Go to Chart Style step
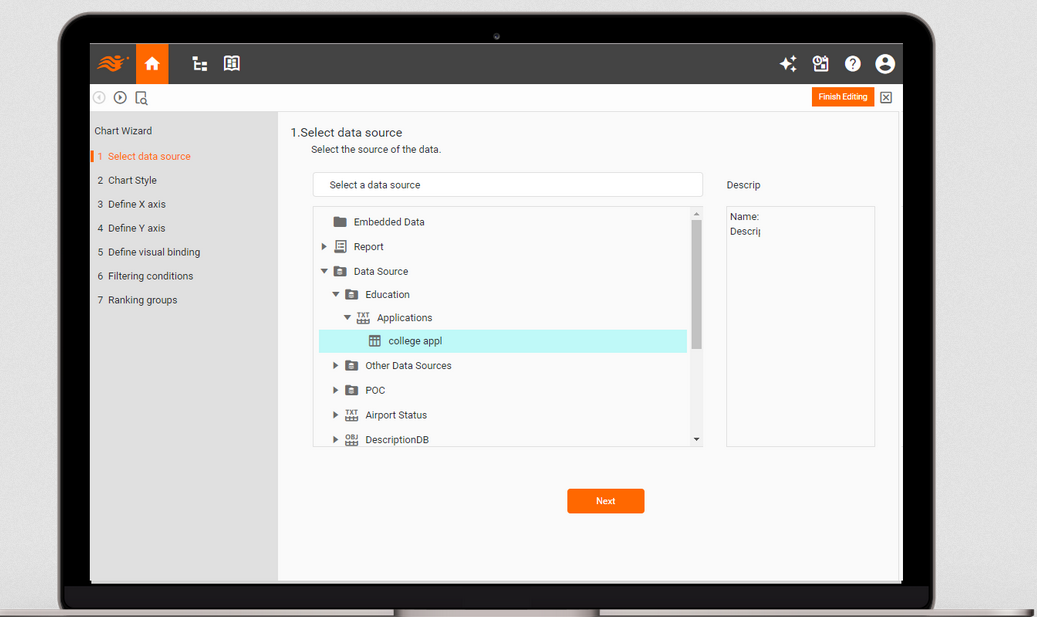The height and width of the screenshot is (617, 1037). coord(132,180)
